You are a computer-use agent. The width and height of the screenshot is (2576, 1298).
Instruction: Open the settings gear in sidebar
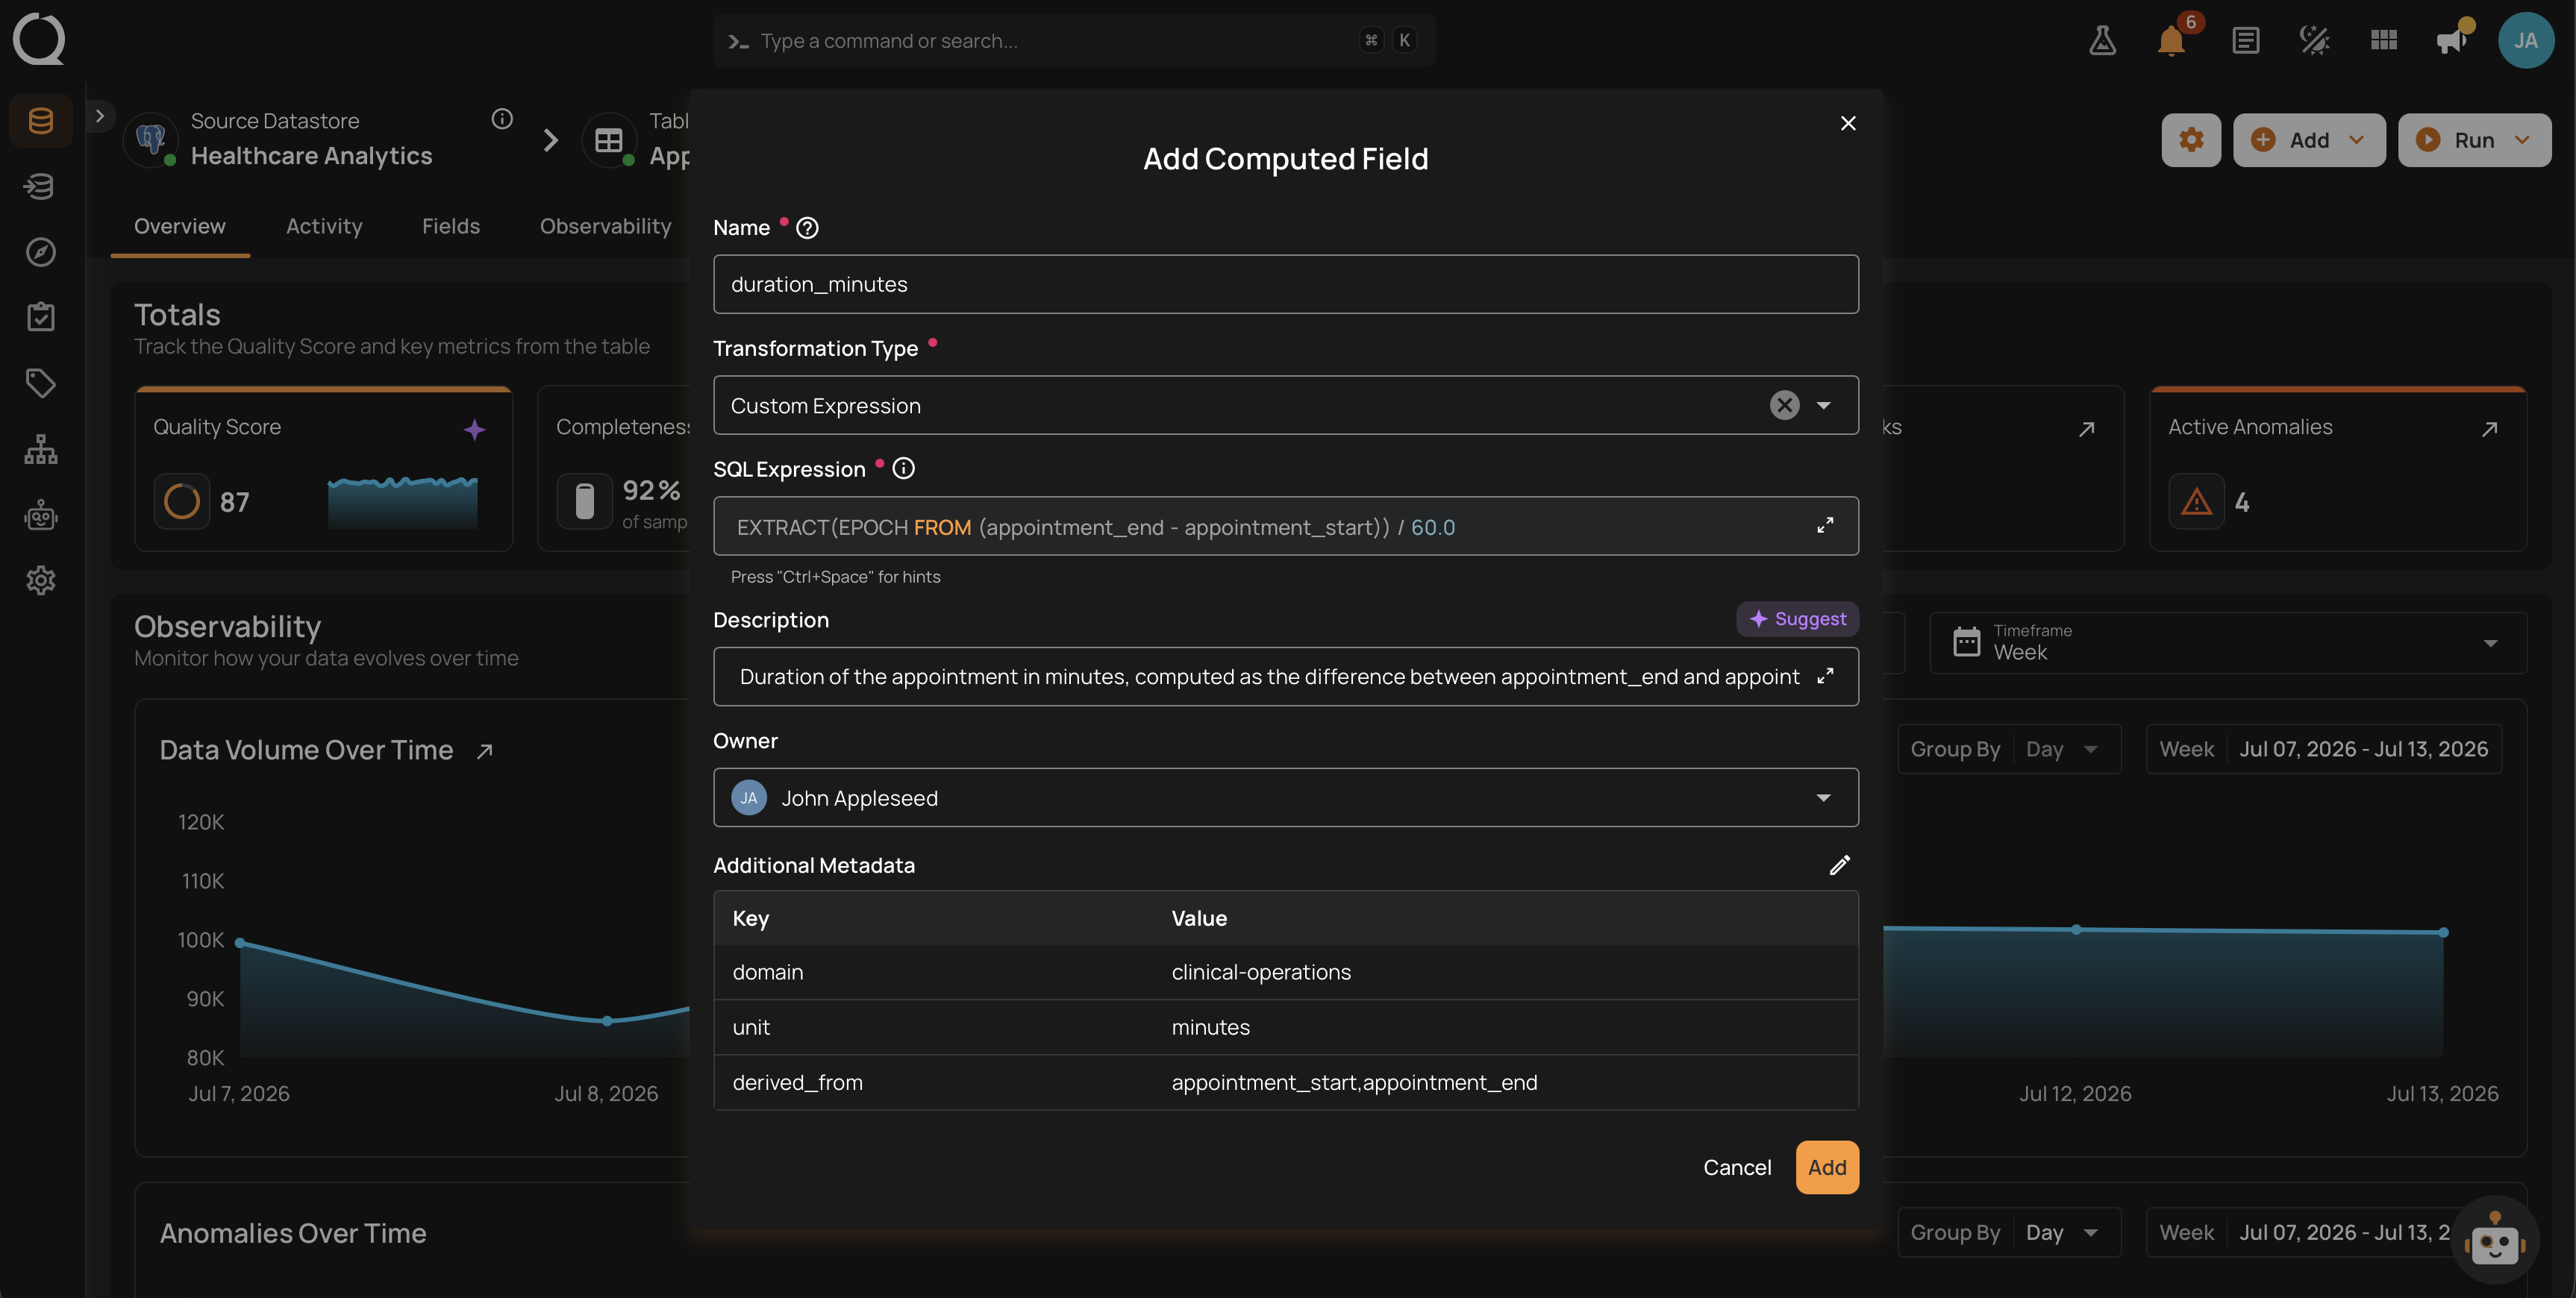41,580
